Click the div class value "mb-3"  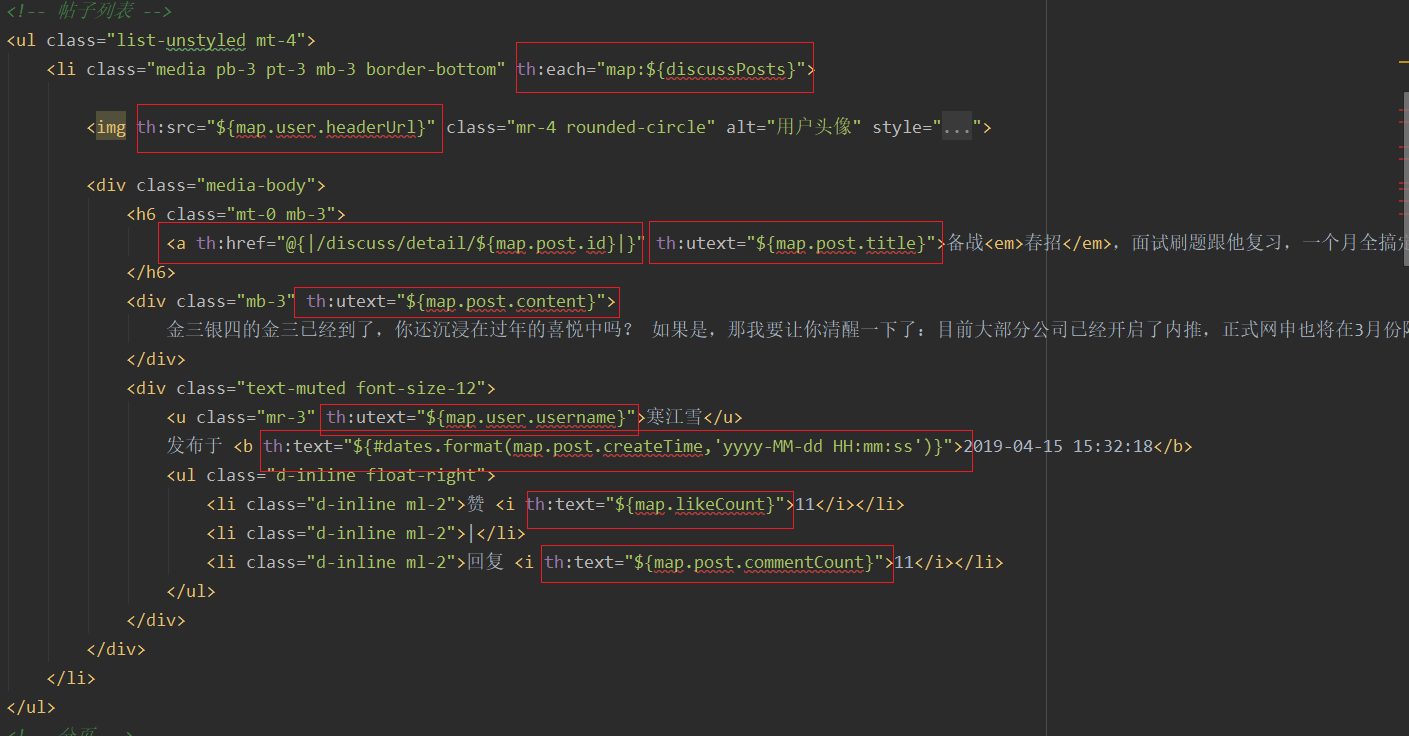tap(266, 302)
